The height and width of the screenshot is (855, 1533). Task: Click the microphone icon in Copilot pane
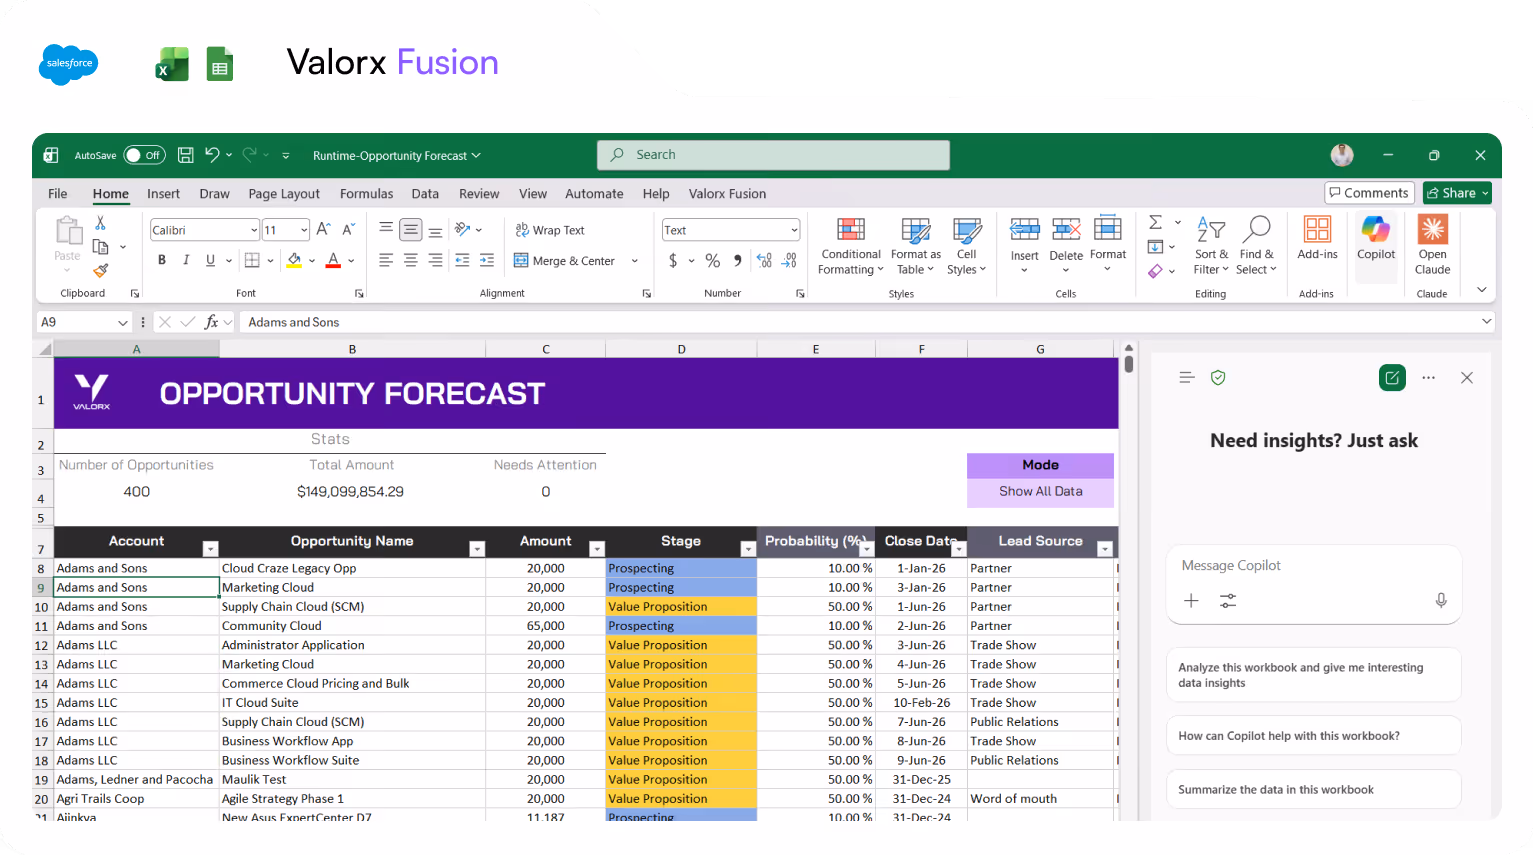(x=1440, y=601)
